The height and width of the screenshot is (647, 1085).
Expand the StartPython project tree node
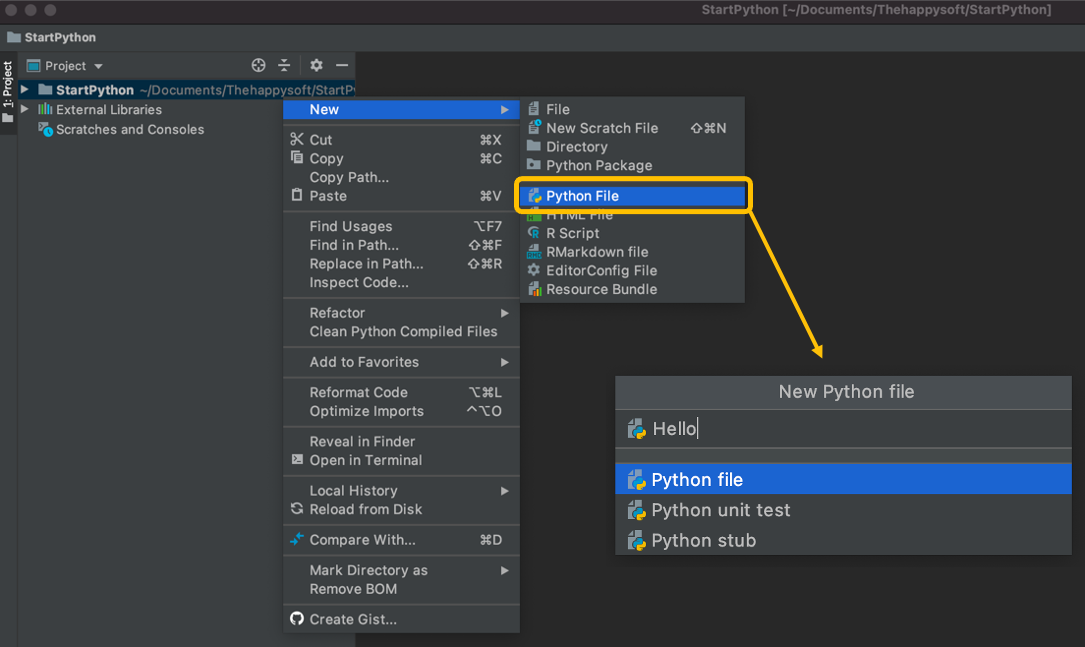[x=24, y=89]
